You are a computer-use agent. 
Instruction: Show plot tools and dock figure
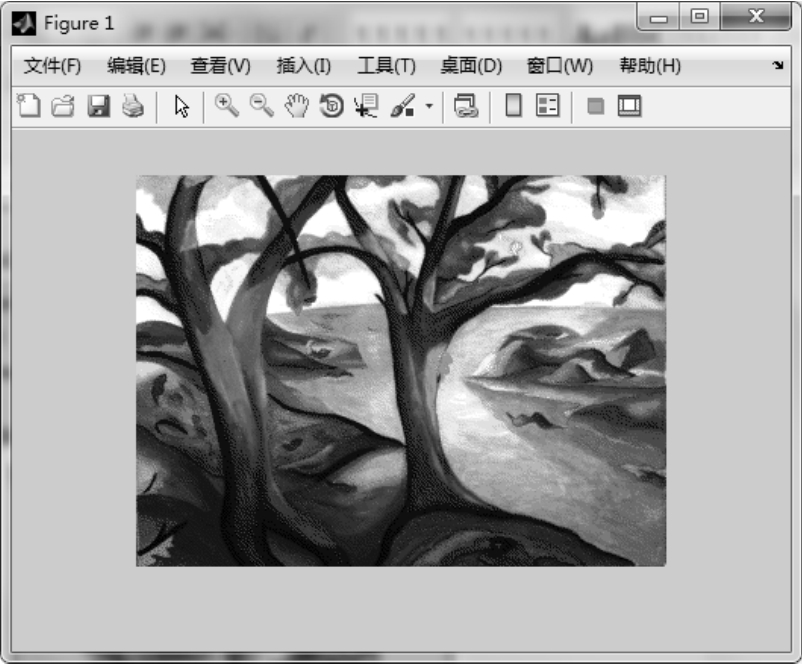pyautogui.click(x=629, y=106)
